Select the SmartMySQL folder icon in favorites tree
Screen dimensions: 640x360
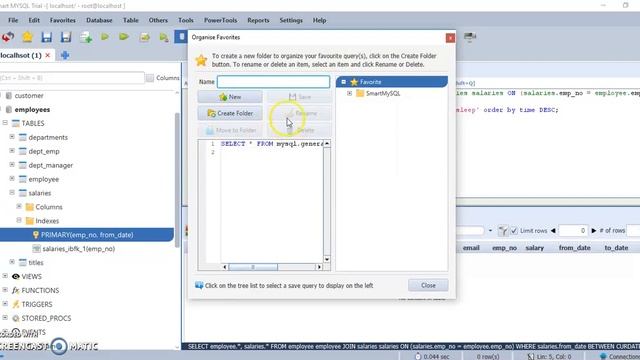coord(360,93)
